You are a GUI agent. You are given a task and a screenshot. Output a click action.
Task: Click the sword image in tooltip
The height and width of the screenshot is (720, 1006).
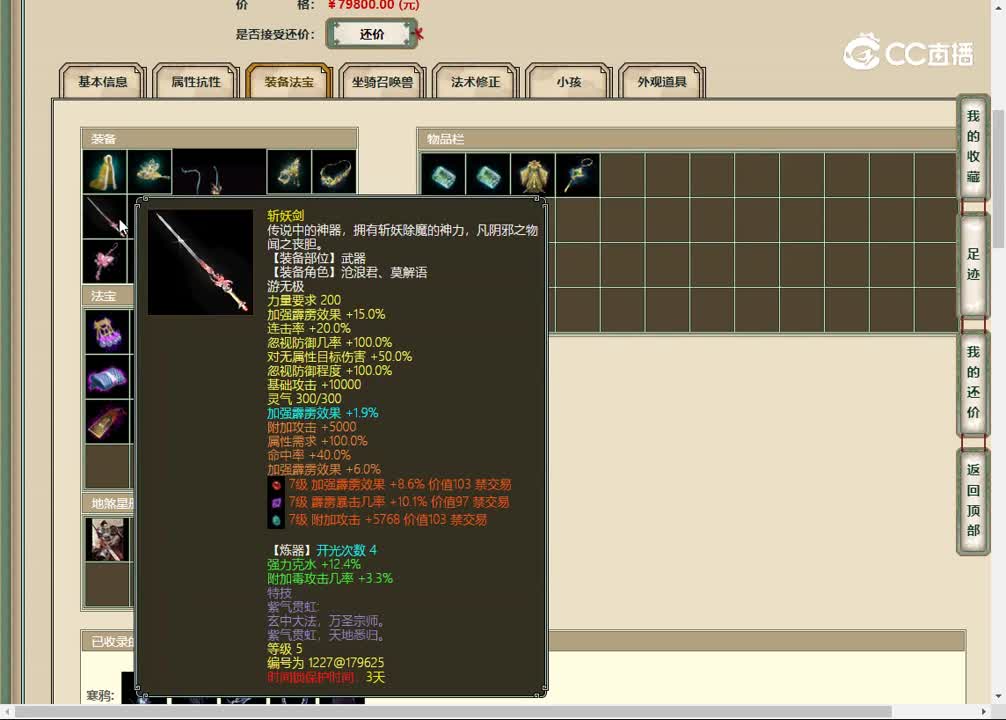point(201,262)
